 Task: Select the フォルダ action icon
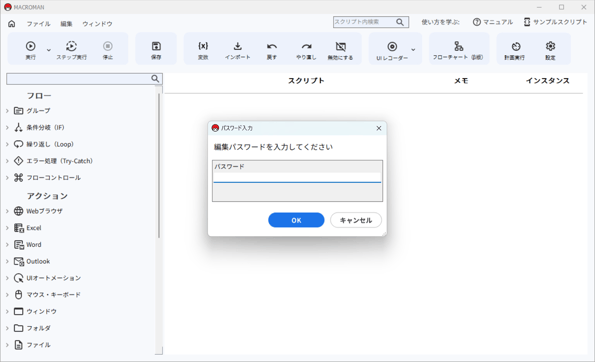[19, 328]
